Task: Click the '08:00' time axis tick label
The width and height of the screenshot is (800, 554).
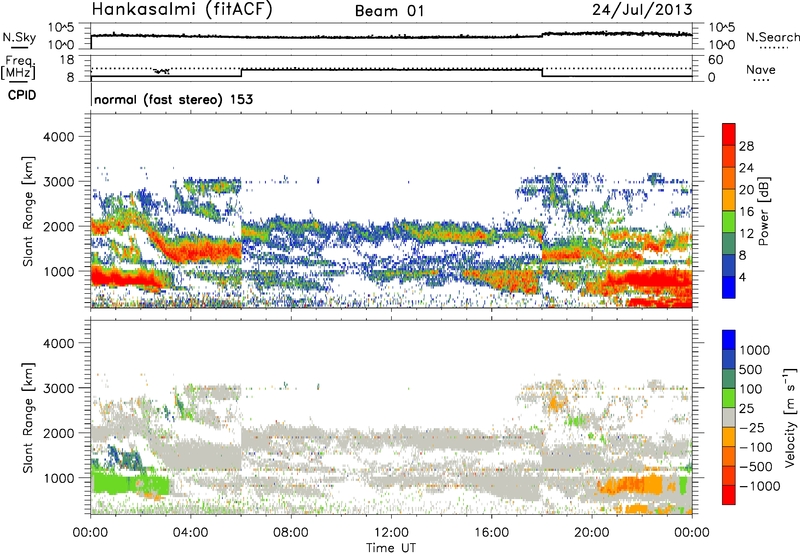Action: point(291,533)
